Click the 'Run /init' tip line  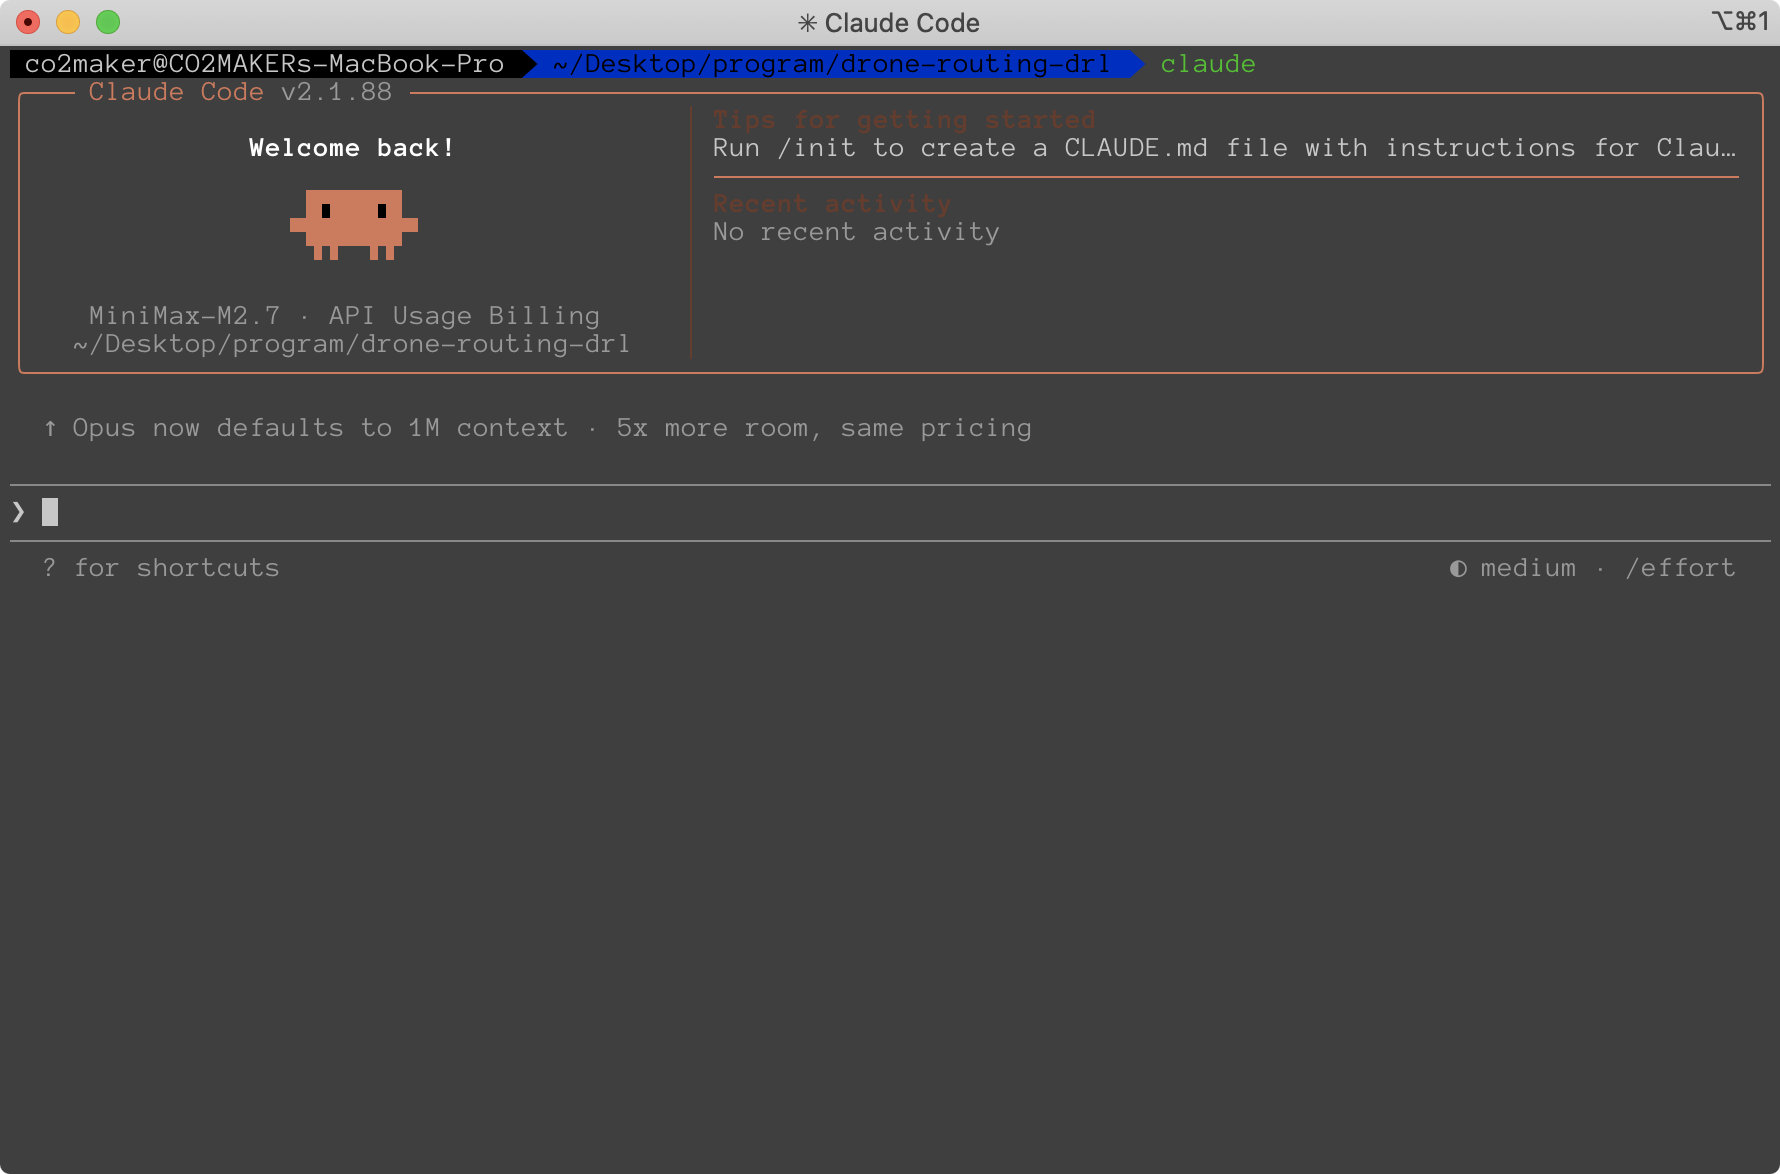pyautogui.click(x=1224, y=148)
